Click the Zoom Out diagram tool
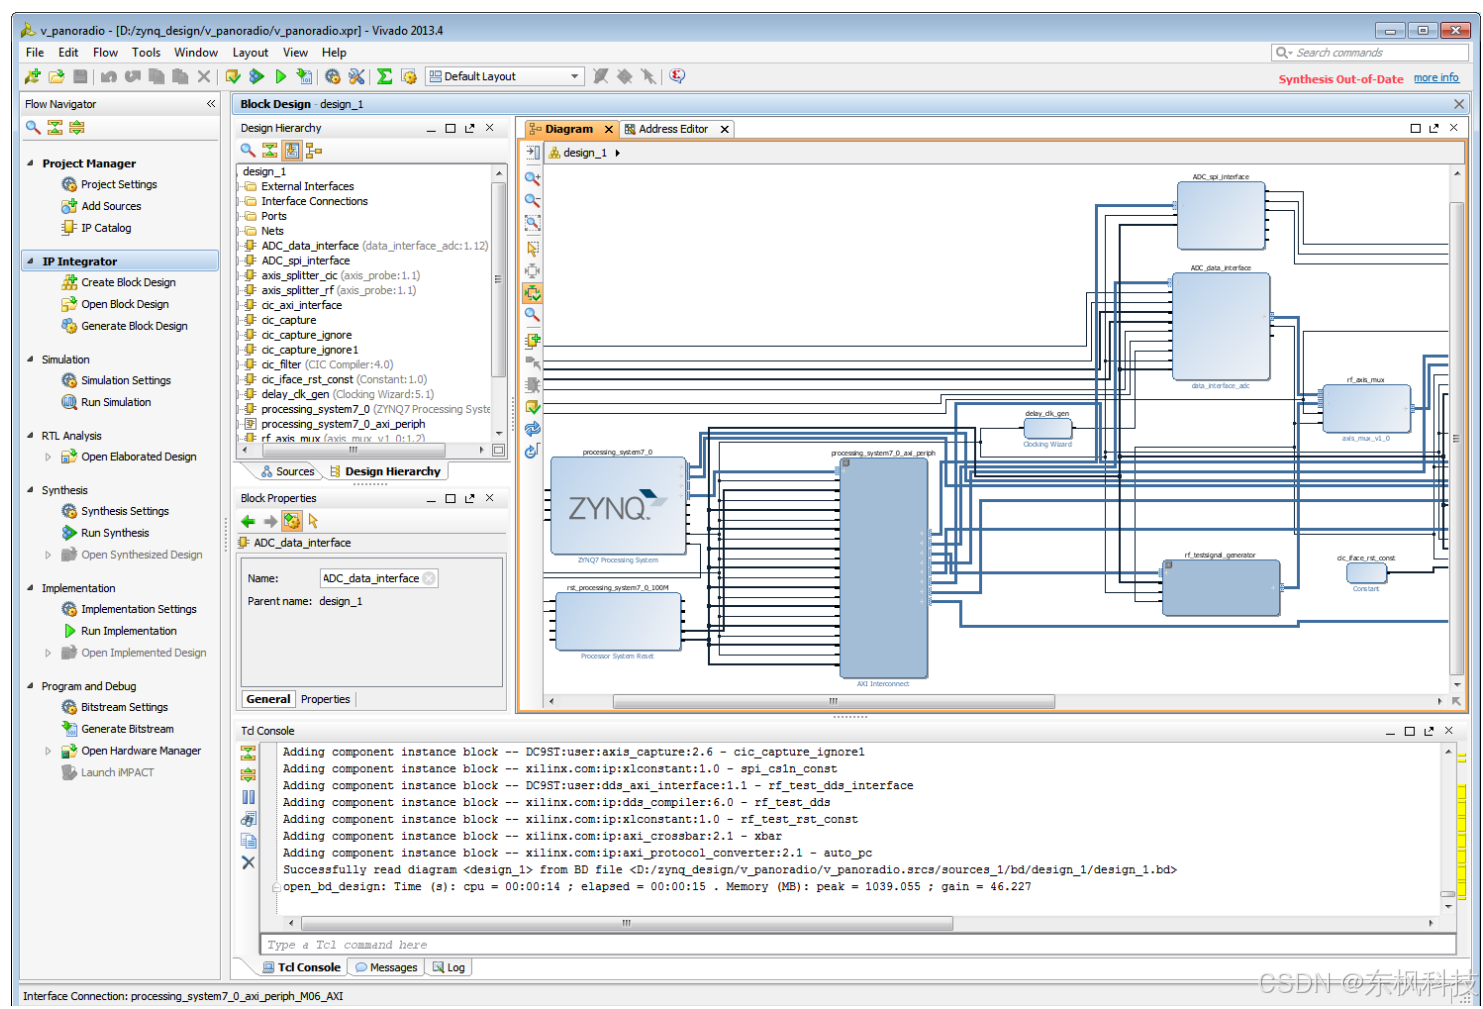This screenshot has width=1483, height=1009. (x=532, y=200)
